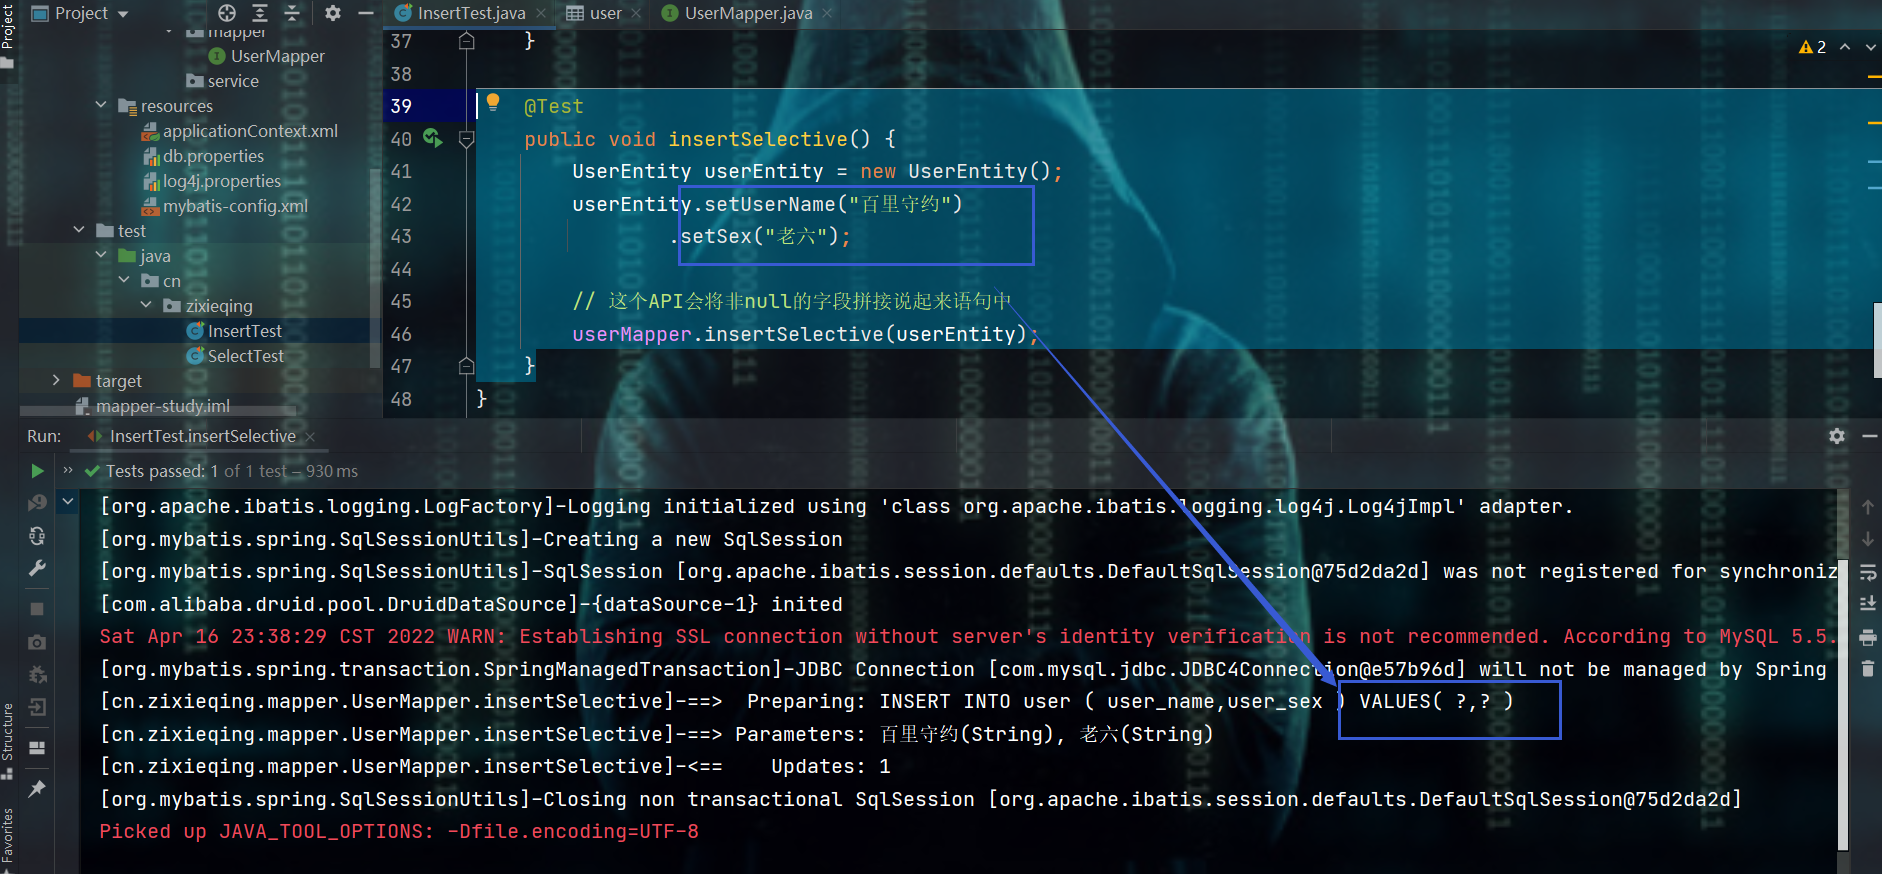Print the console output
Viewport: 1882px width, 874px height.
click(1867, 637)
